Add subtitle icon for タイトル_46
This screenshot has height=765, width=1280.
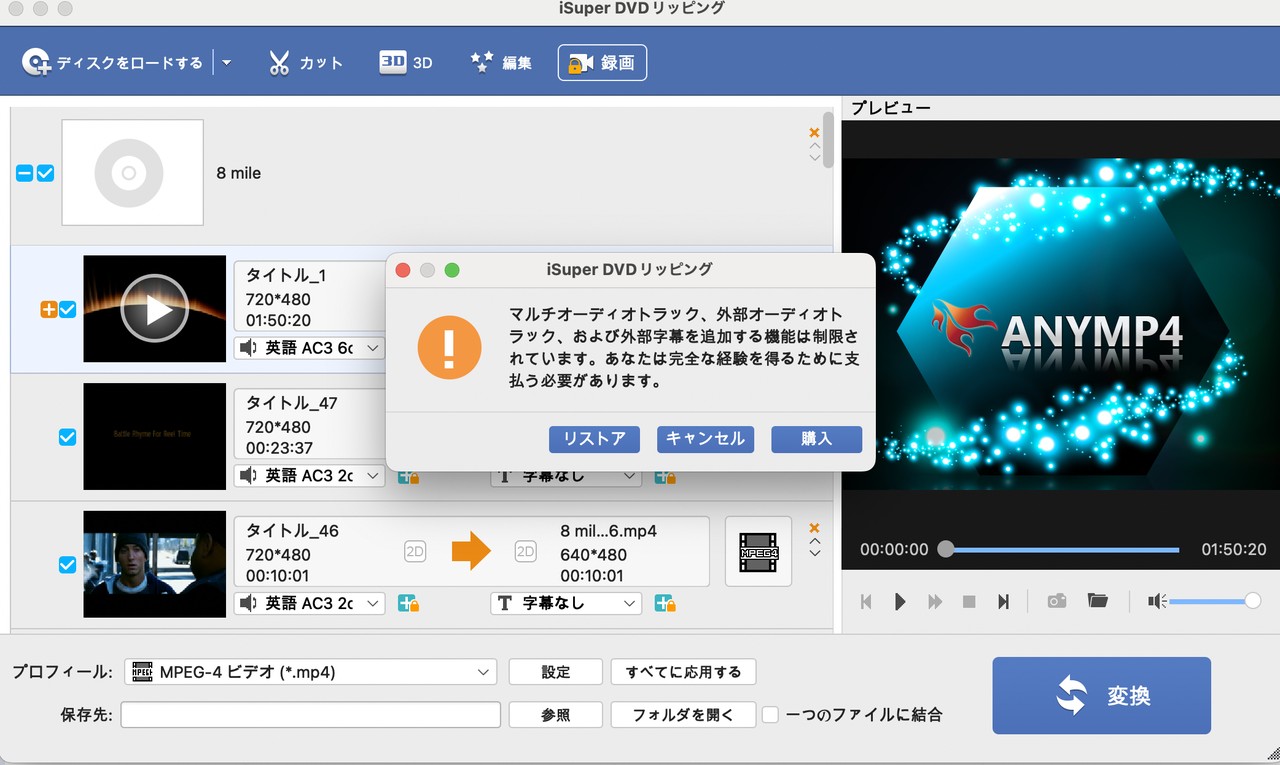click(665, 604)
